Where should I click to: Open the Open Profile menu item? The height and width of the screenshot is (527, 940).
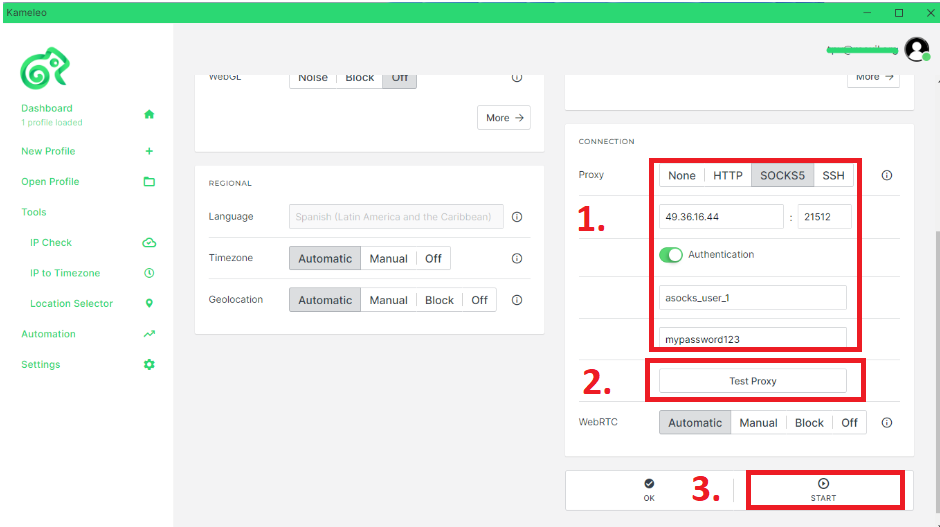tap(50, 182)
